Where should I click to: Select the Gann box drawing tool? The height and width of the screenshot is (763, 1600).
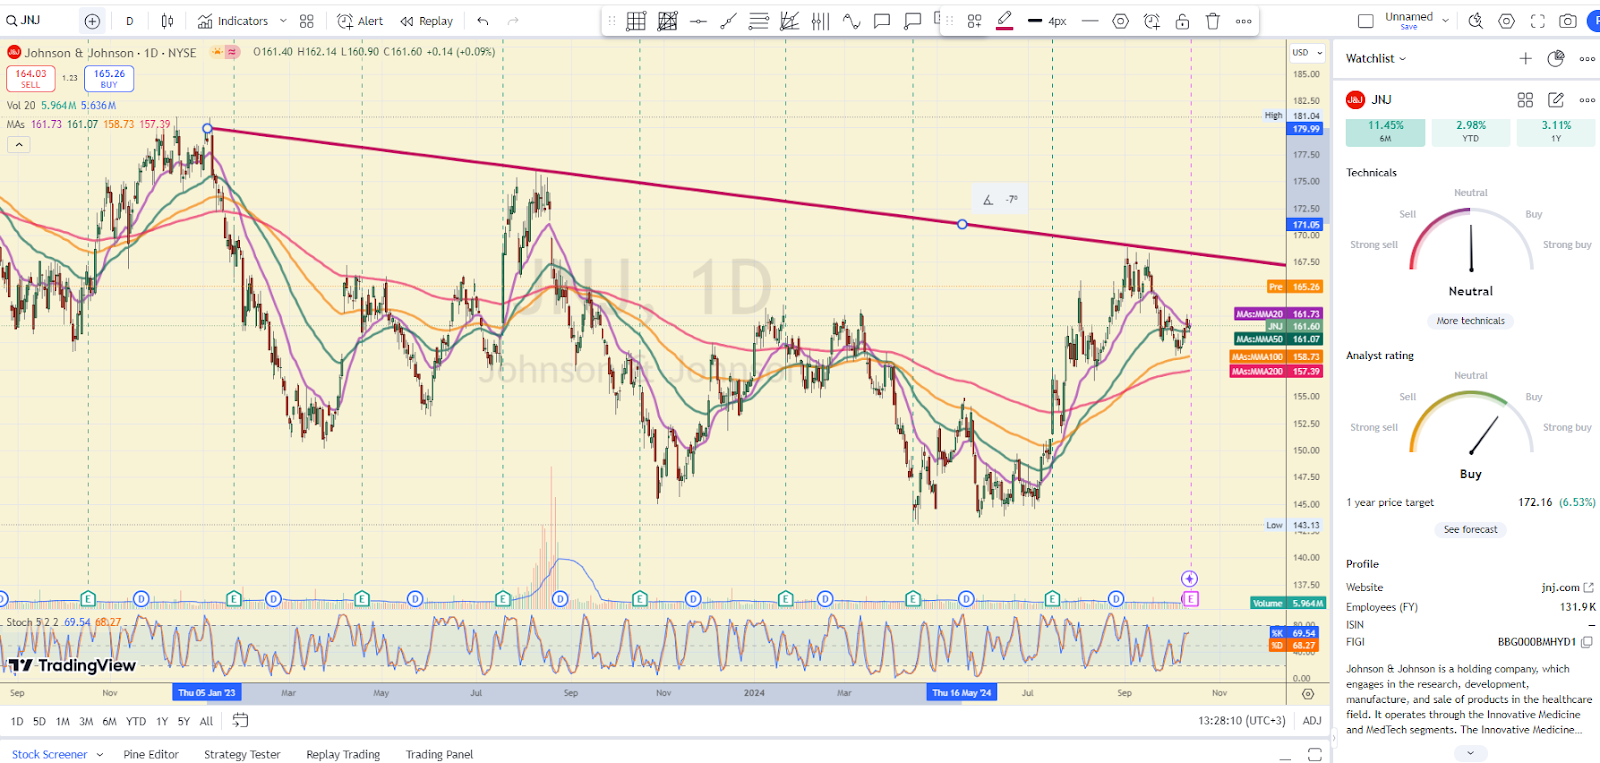tap(636, 21)
